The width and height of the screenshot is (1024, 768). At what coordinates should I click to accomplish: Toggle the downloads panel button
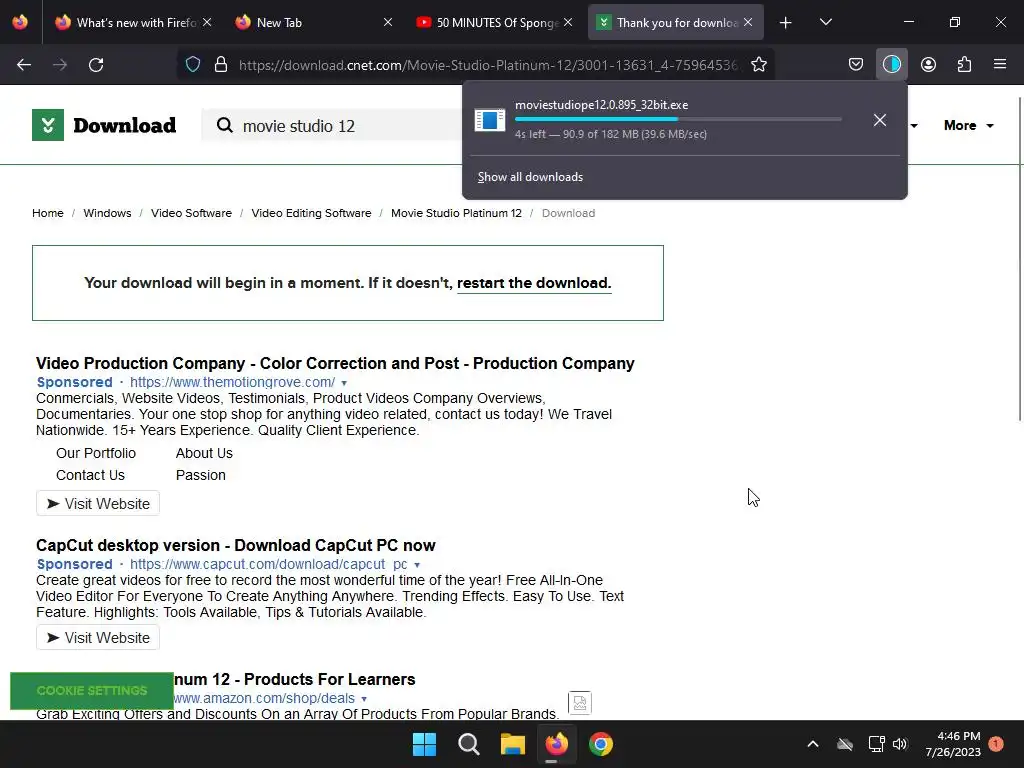click(891, 64)
